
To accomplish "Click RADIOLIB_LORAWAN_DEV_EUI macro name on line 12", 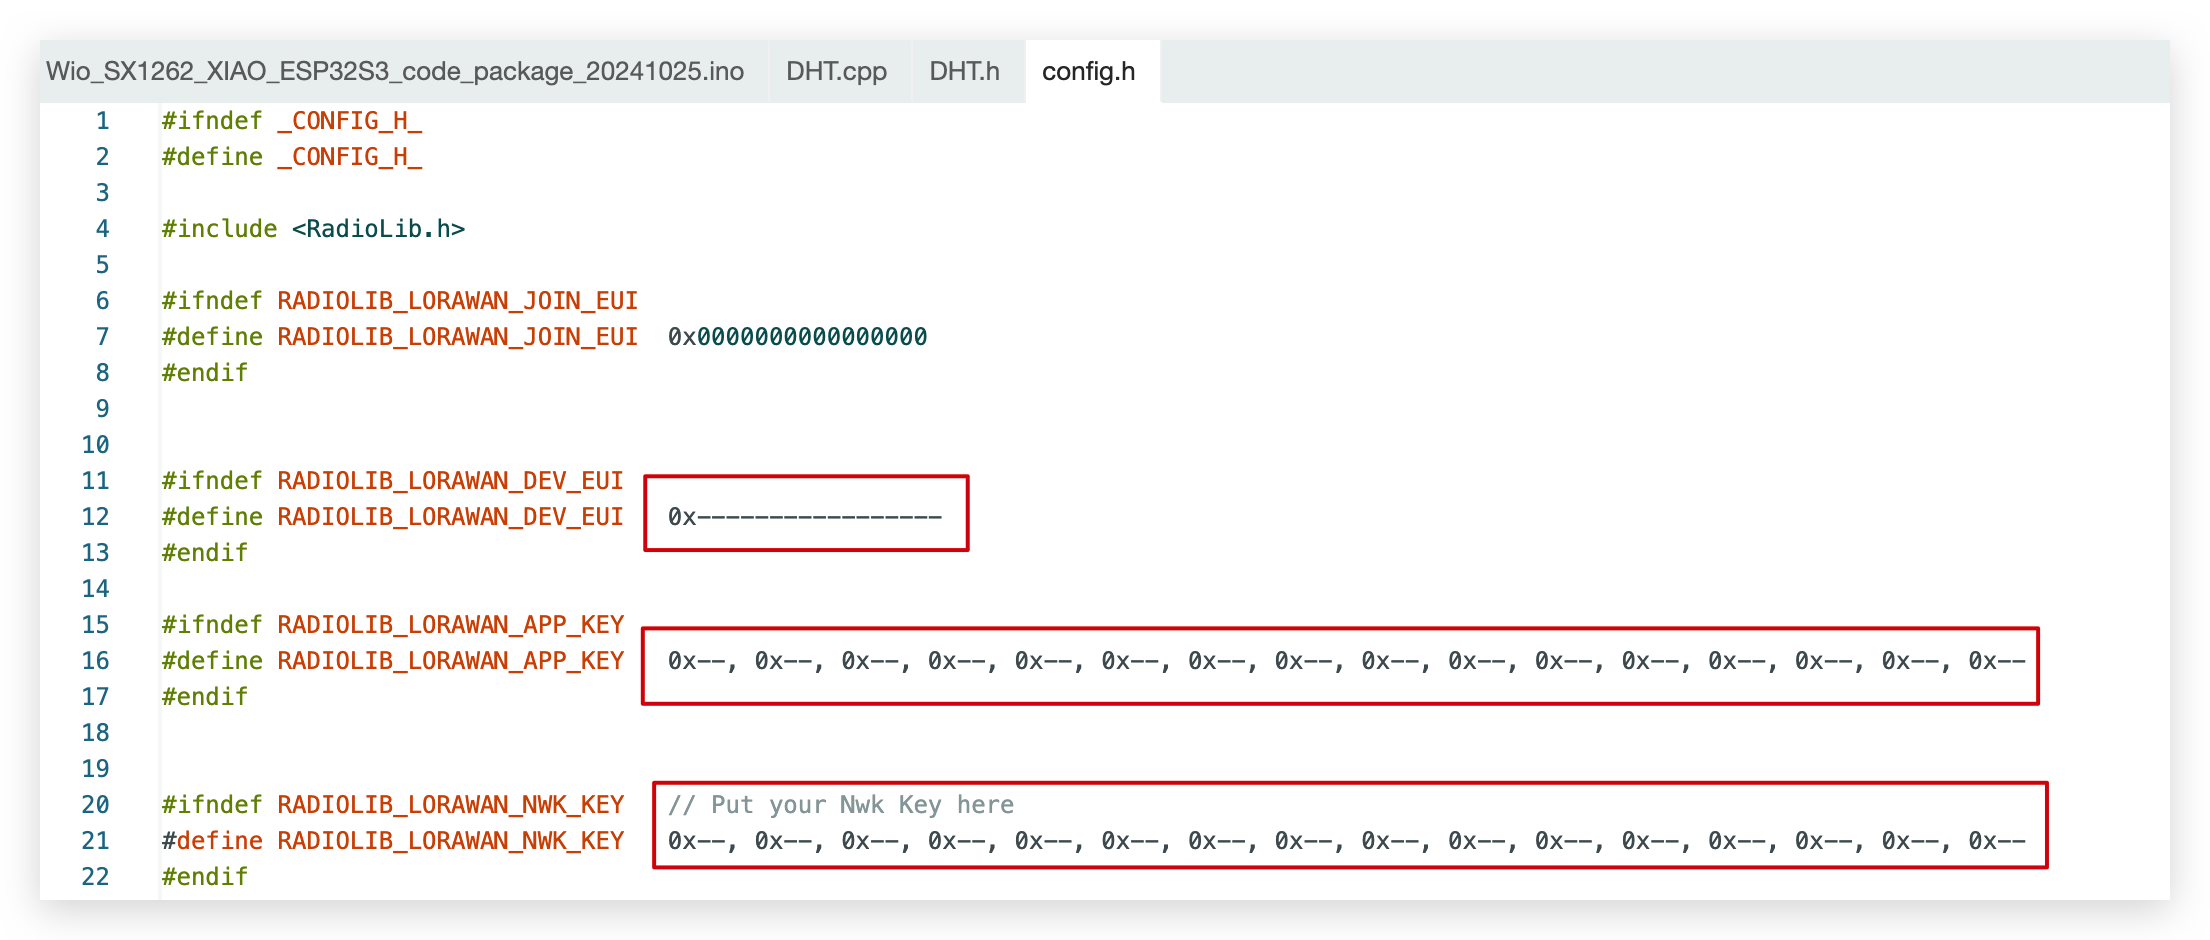I will [x=451, y=517].
